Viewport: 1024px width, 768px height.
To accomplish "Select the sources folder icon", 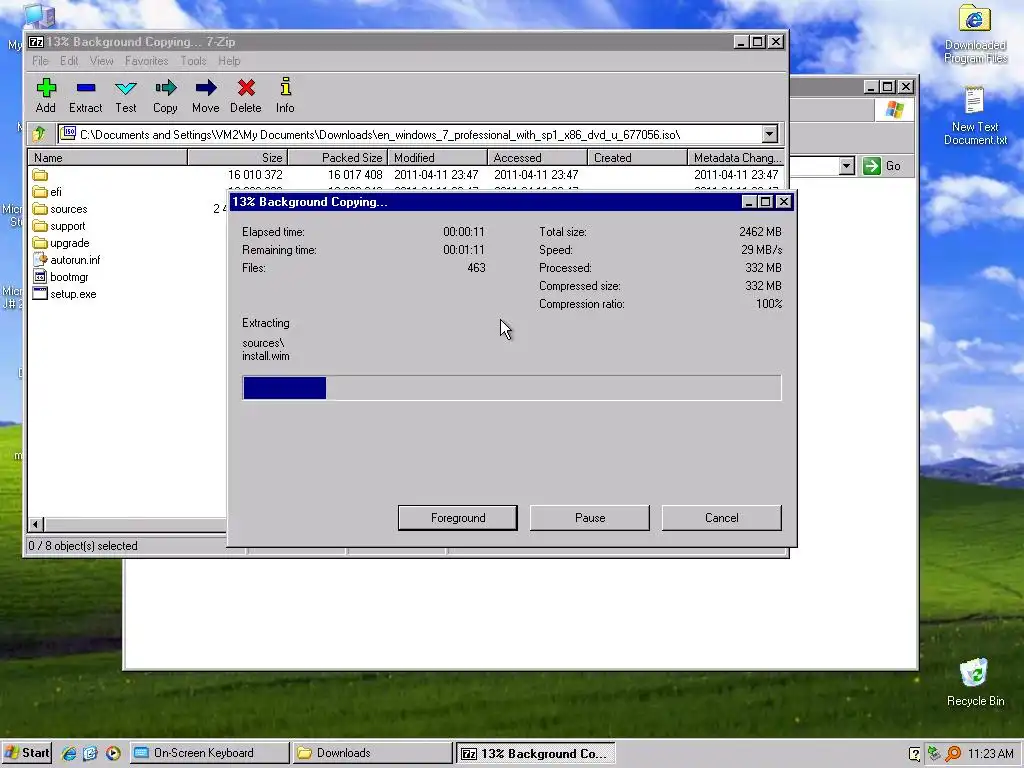I will click(40, 209).
